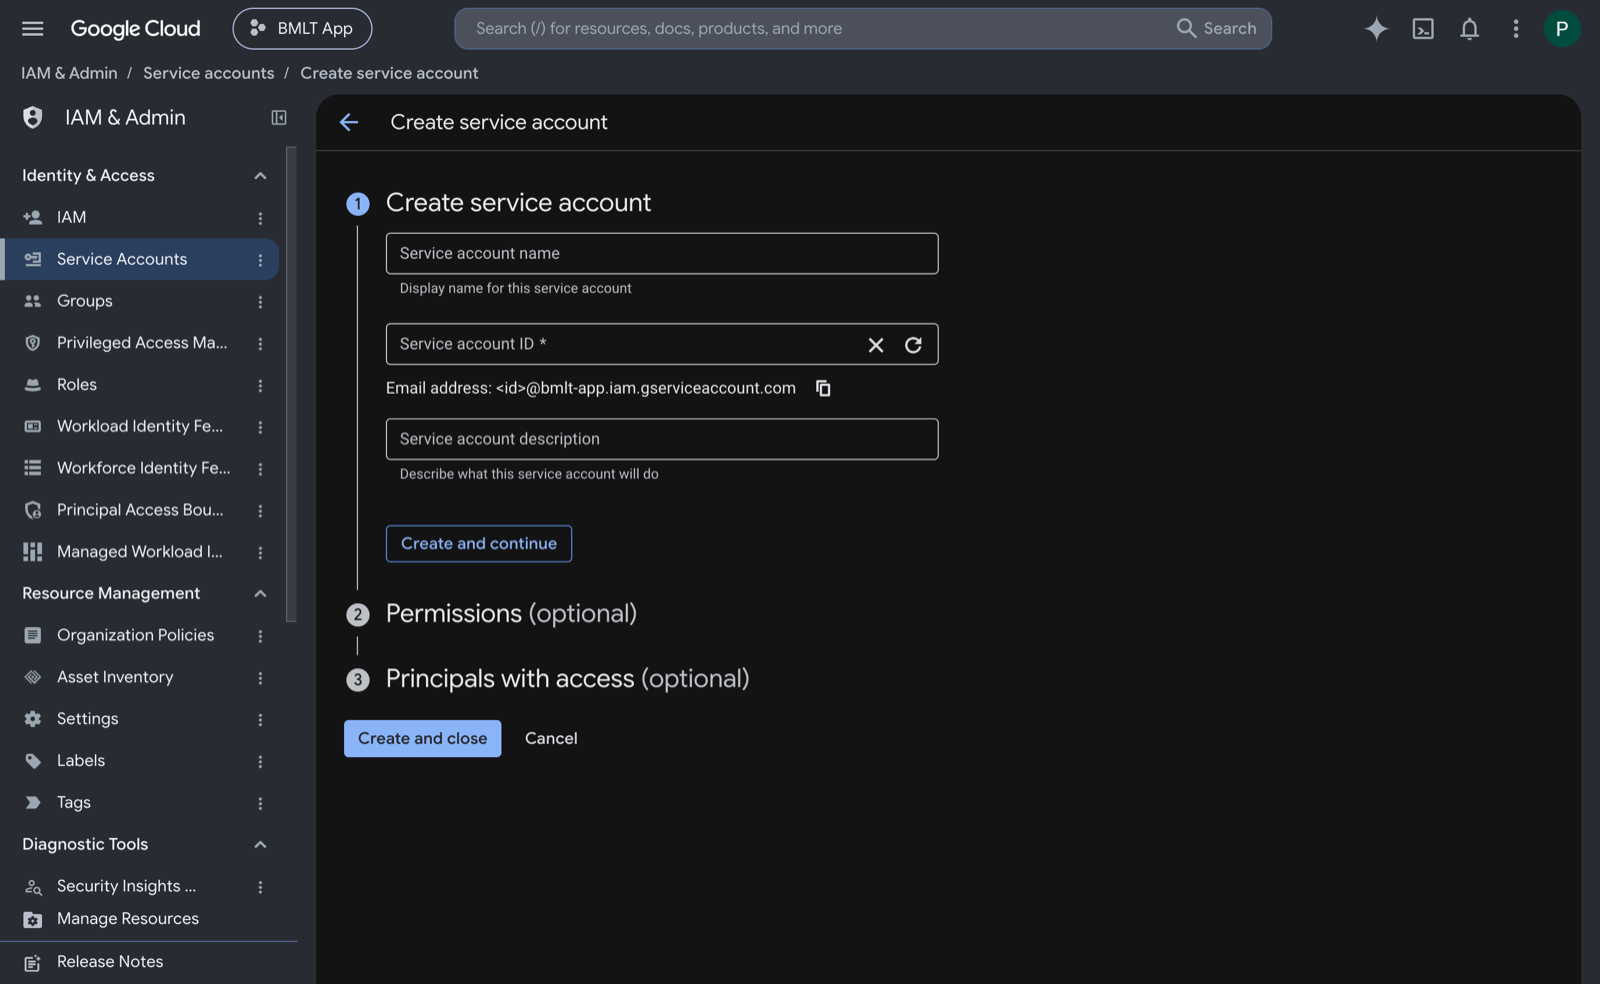Screen dimensions: 1600x984
Task: Go to Service accounts breadcrumb link
Action: [208, 73]
